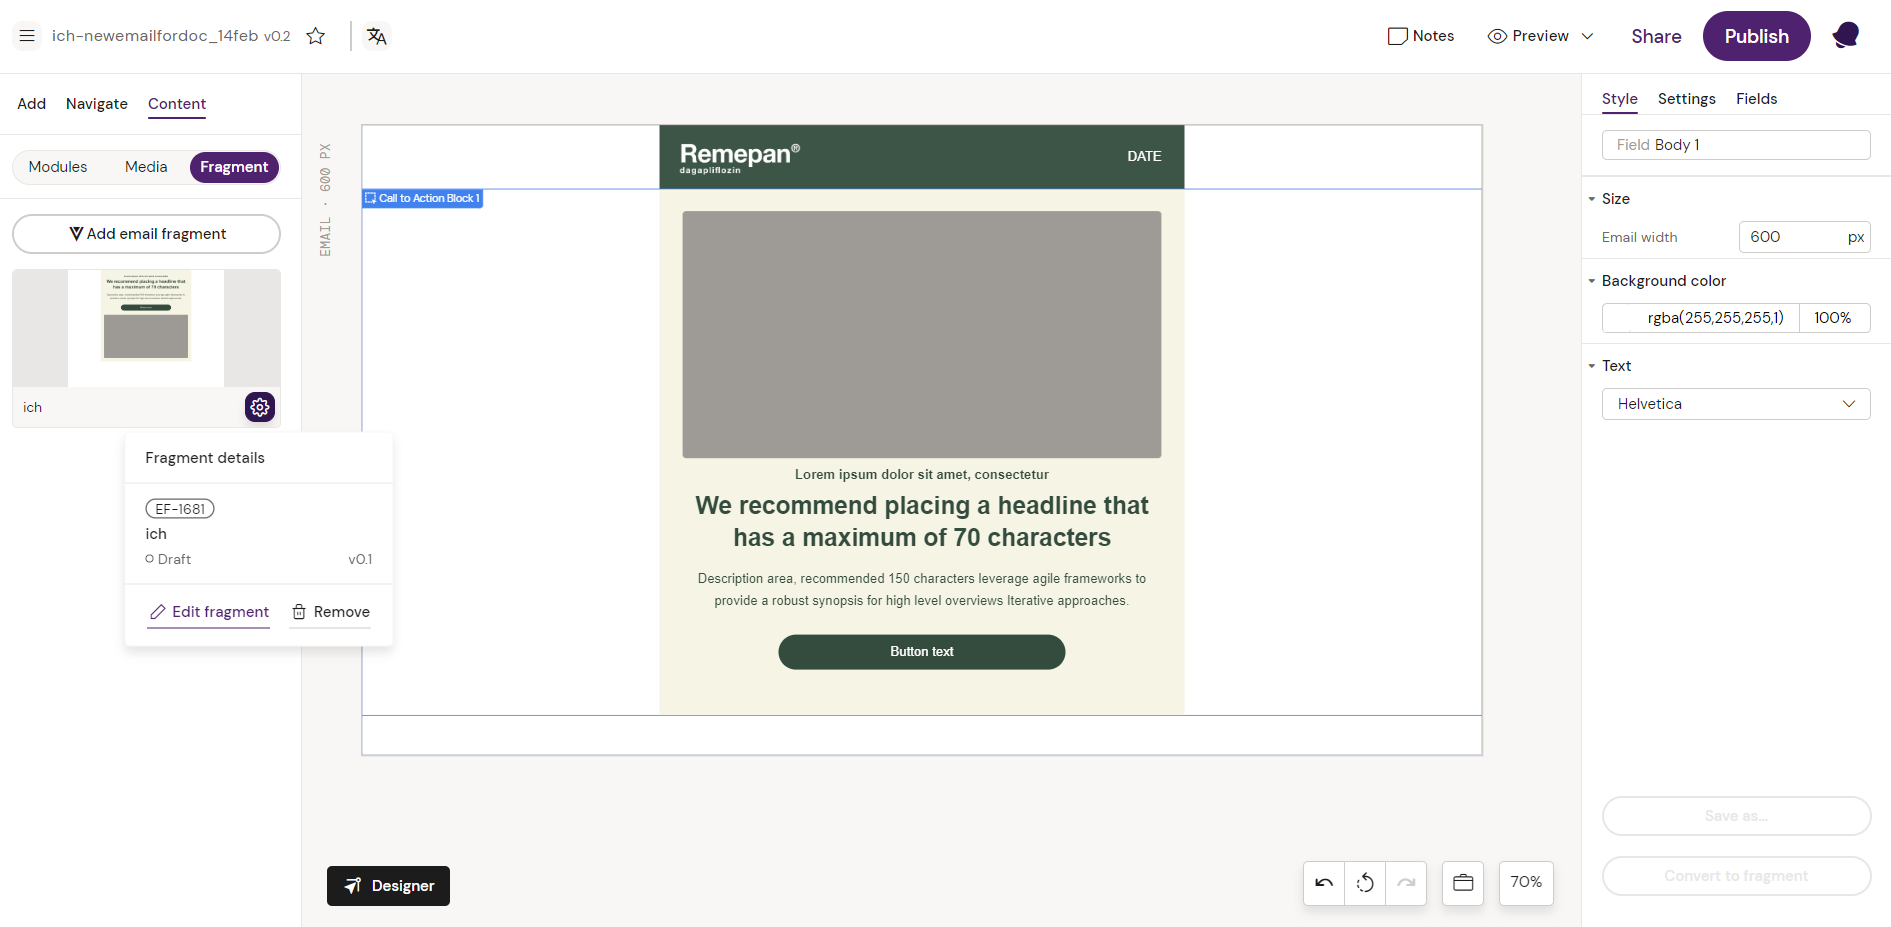
Task: Click the Remepan logo in email header
Action: (740, 157)
